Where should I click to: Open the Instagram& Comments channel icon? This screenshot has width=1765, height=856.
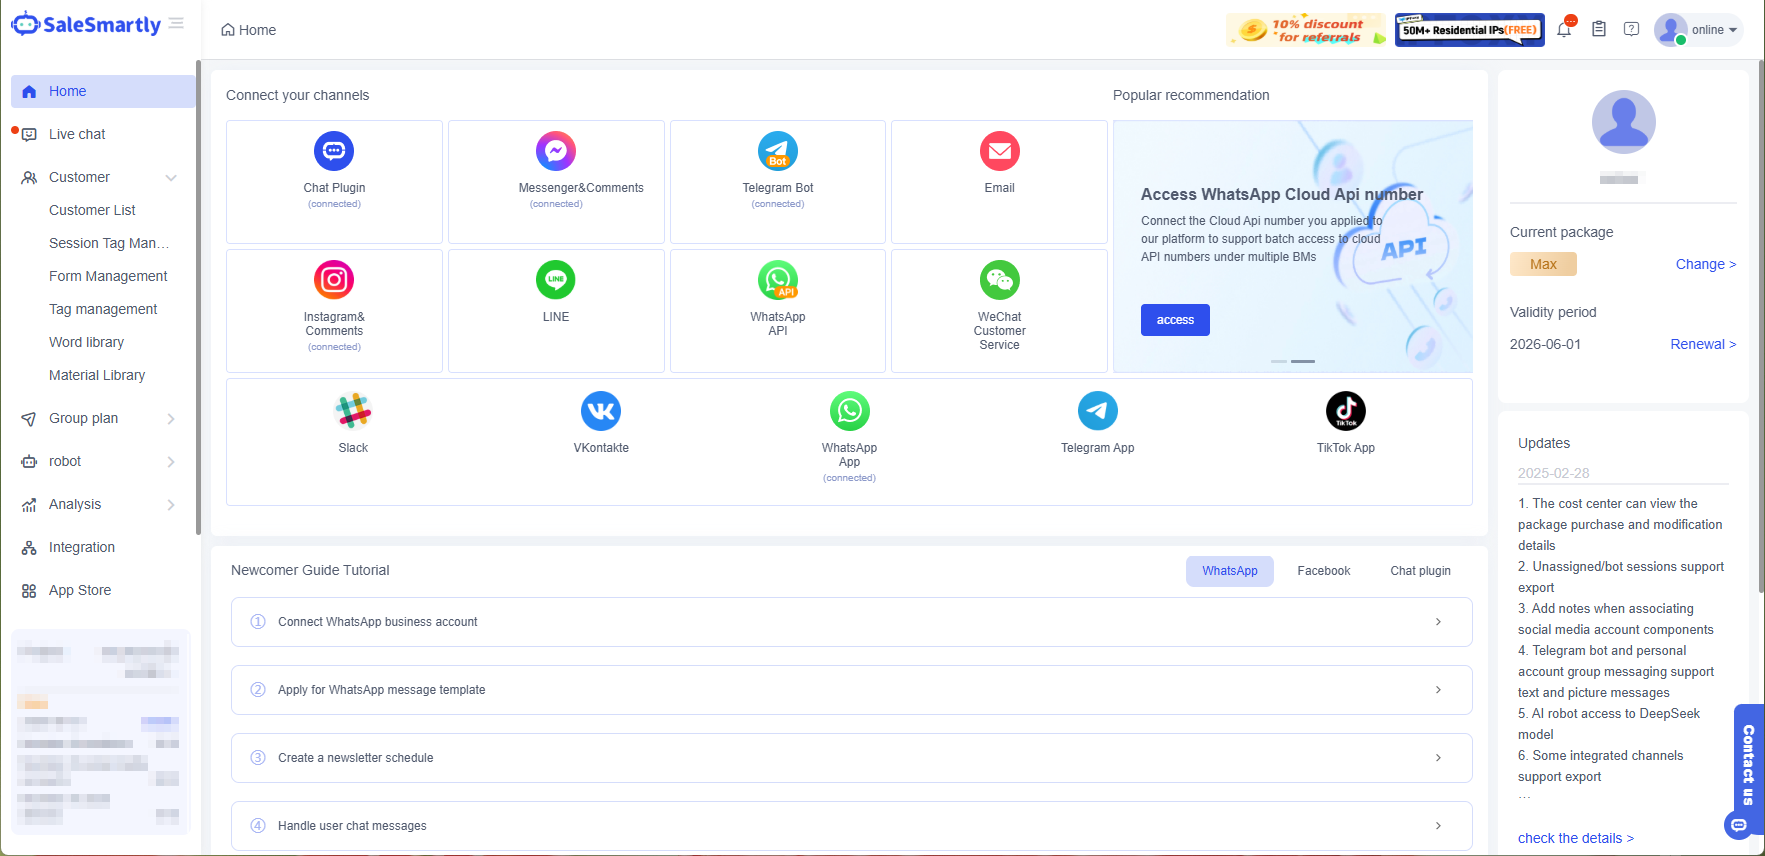click(x=334, y=280)
